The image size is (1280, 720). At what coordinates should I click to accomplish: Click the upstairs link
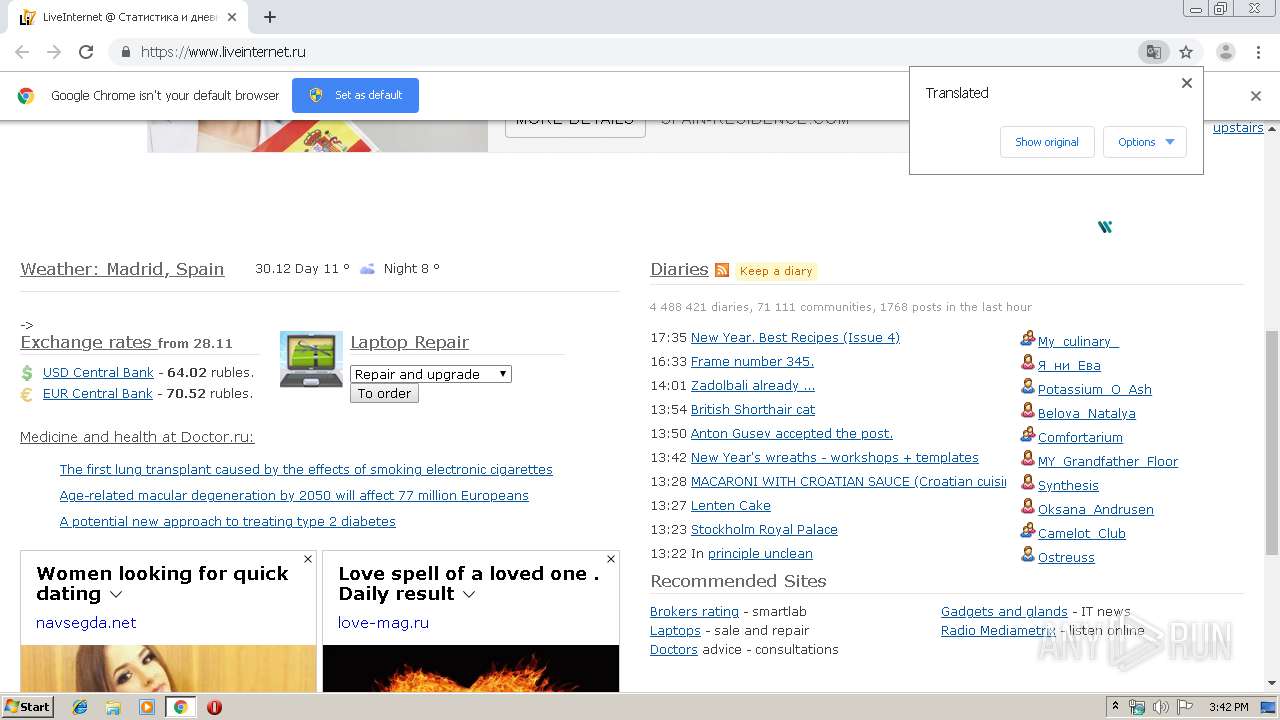pos(1238,128)
